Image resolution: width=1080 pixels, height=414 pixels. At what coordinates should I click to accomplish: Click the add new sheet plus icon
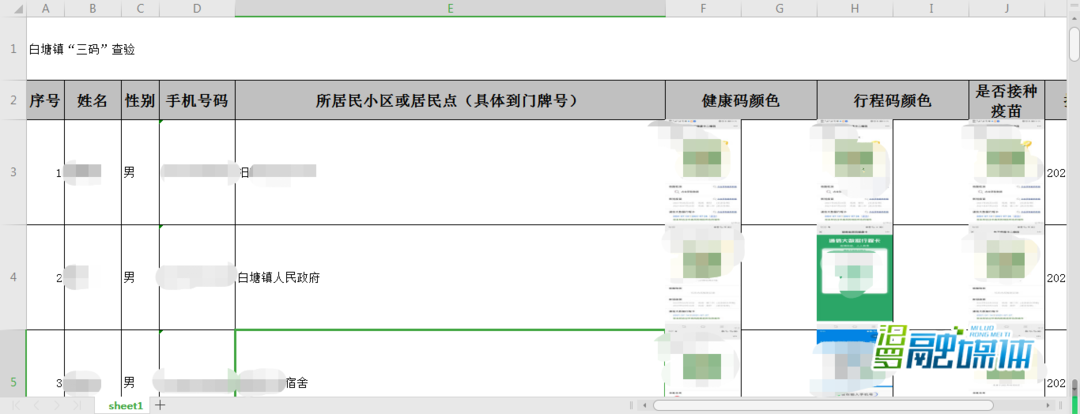coord(161,405)
